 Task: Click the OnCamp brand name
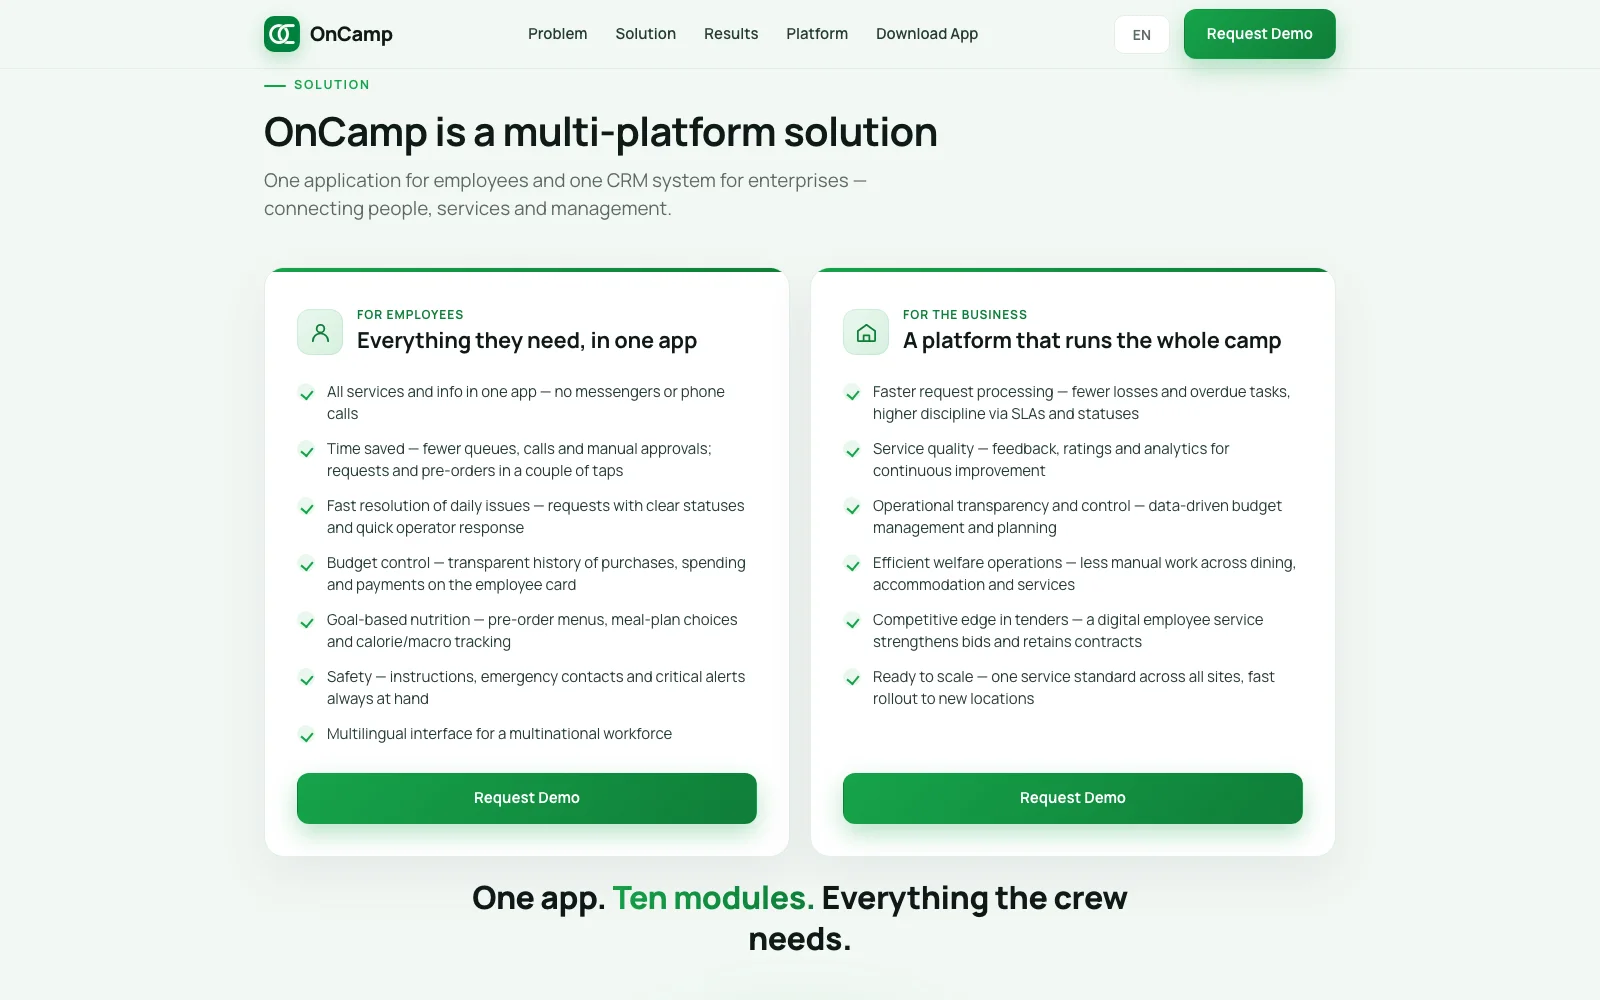tap(351, 34)
